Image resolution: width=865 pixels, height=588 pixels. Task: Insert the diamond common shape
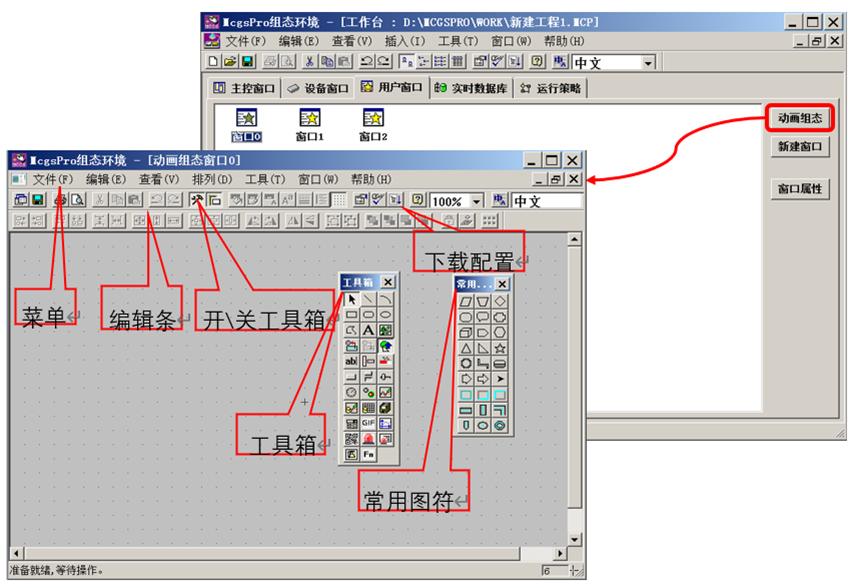[500, 302]
